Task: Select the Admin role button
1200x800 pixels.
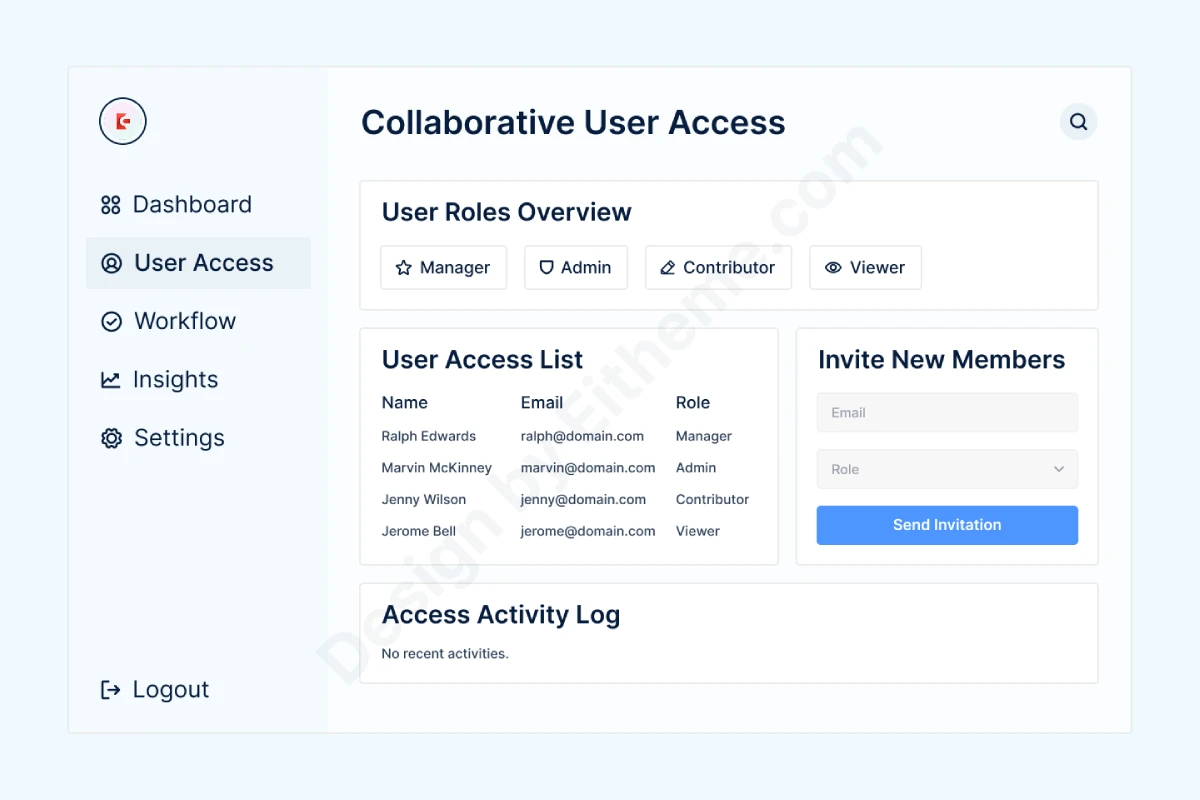Action: click(x=576, y=268)
